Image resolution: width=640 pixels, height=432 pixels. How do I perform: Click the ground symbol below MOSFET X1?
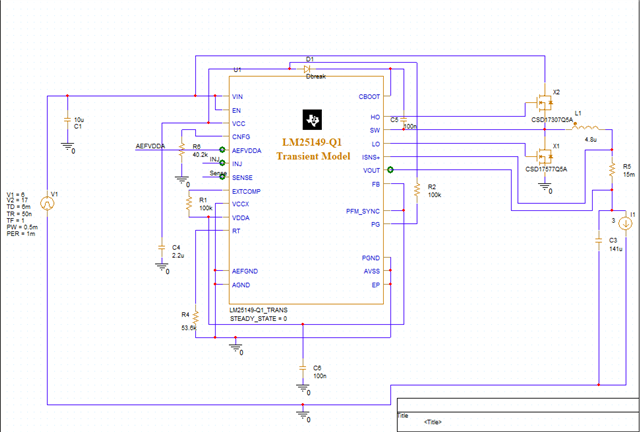click(545, 187)
